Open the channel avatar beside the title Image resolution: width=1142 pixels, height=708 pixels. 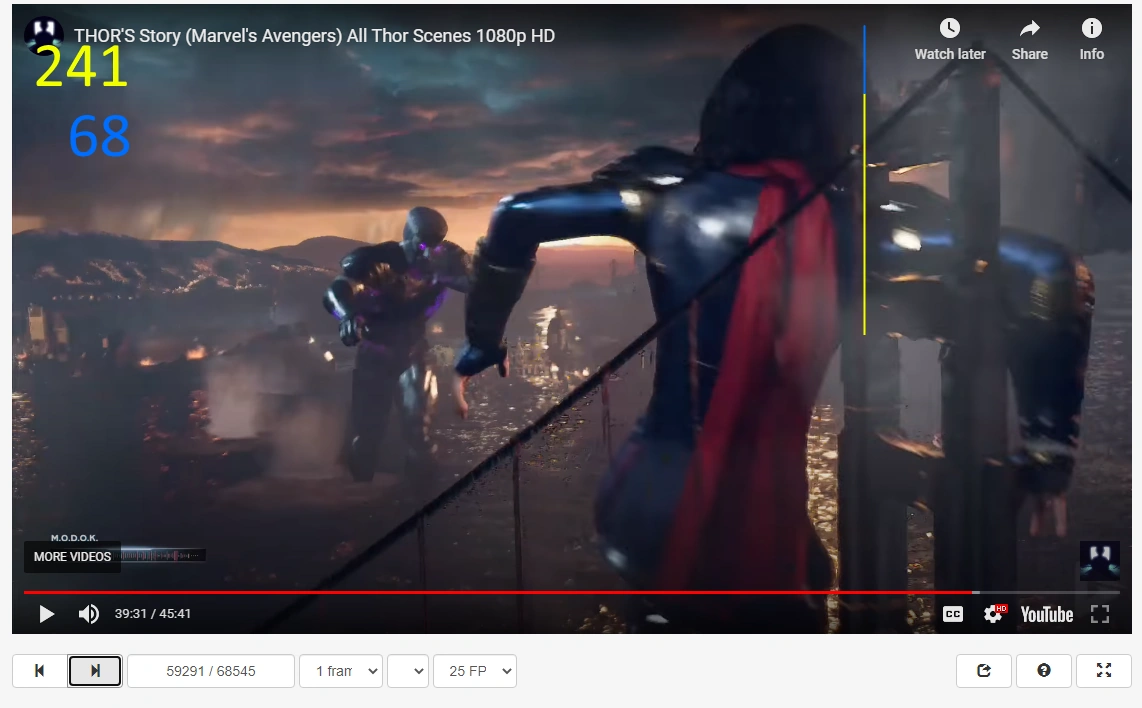point(42,34)
